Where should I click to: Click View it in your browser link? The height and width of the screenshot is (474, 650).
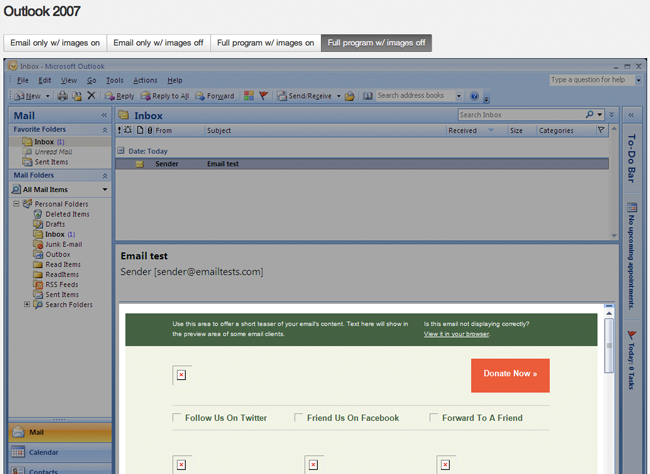[x=456, y=334]
